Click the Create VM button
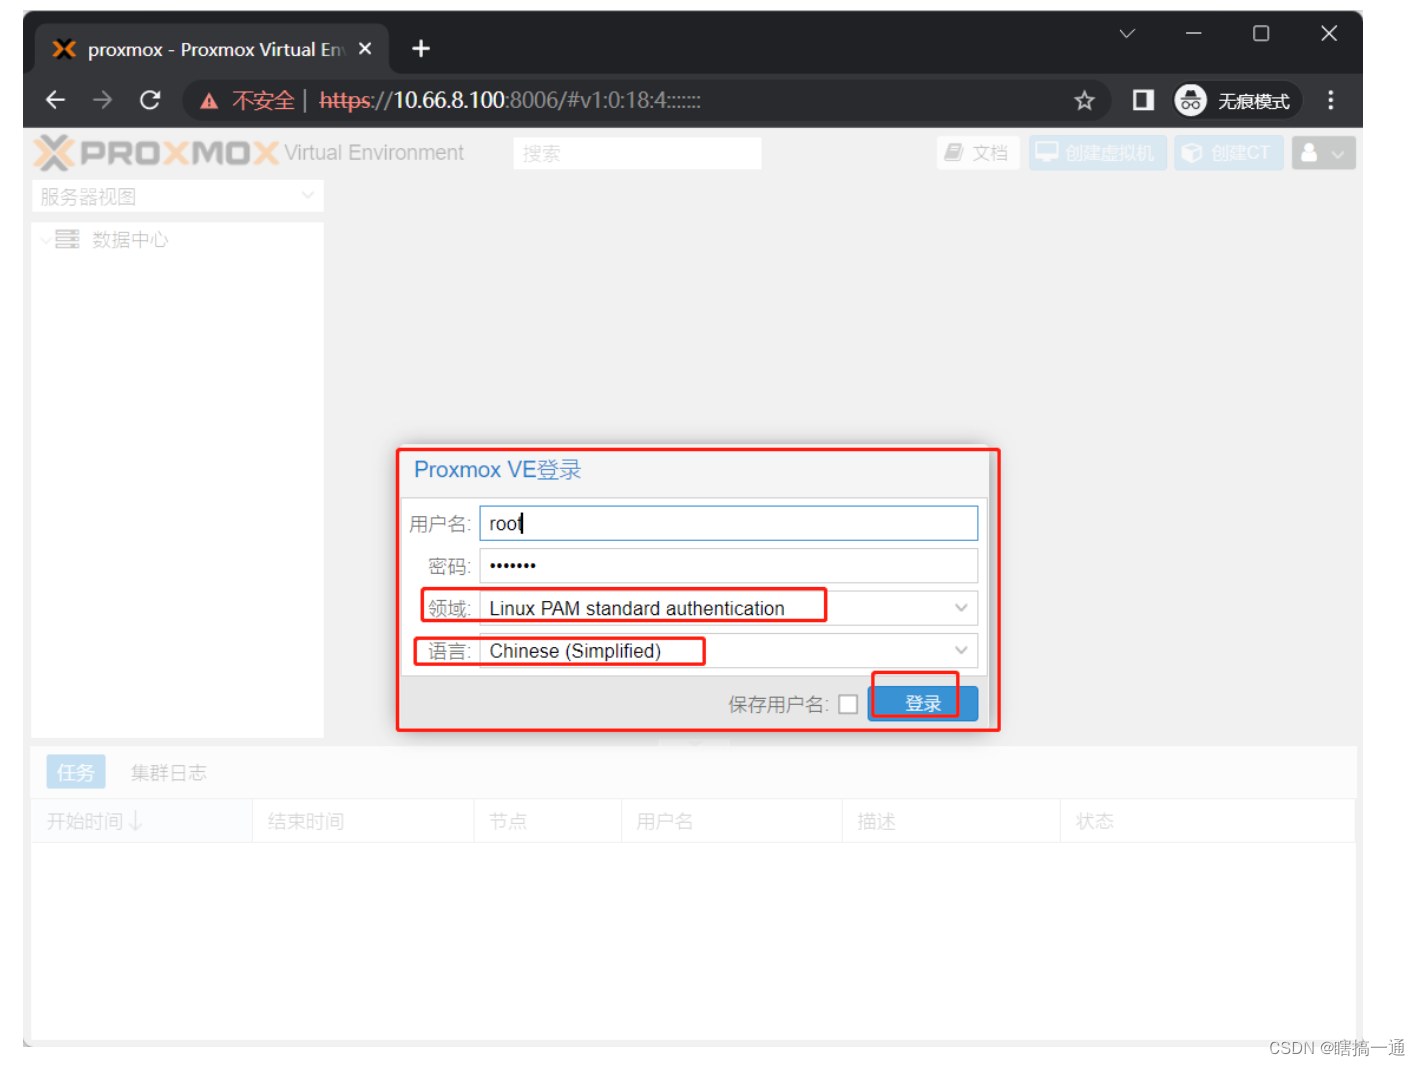Screen dimensions: 1420x1066 tap(1097, 153)
